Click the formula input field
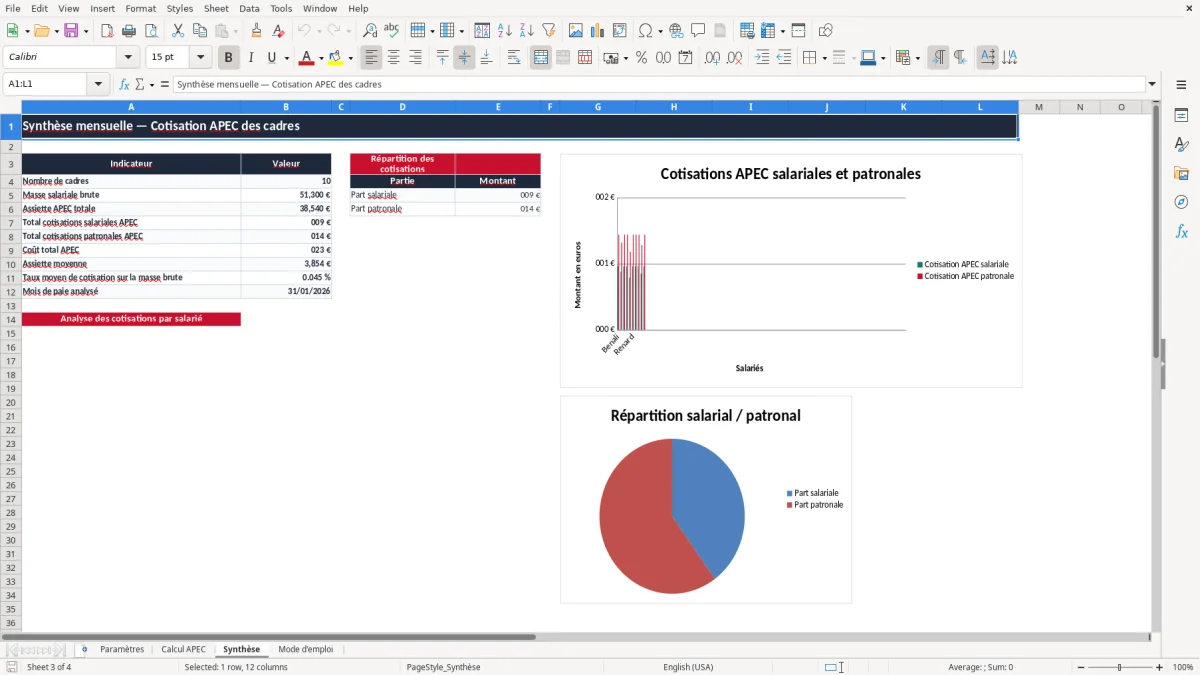The height and width of the screenshot is (675, 1200). (x=658, y=85)
